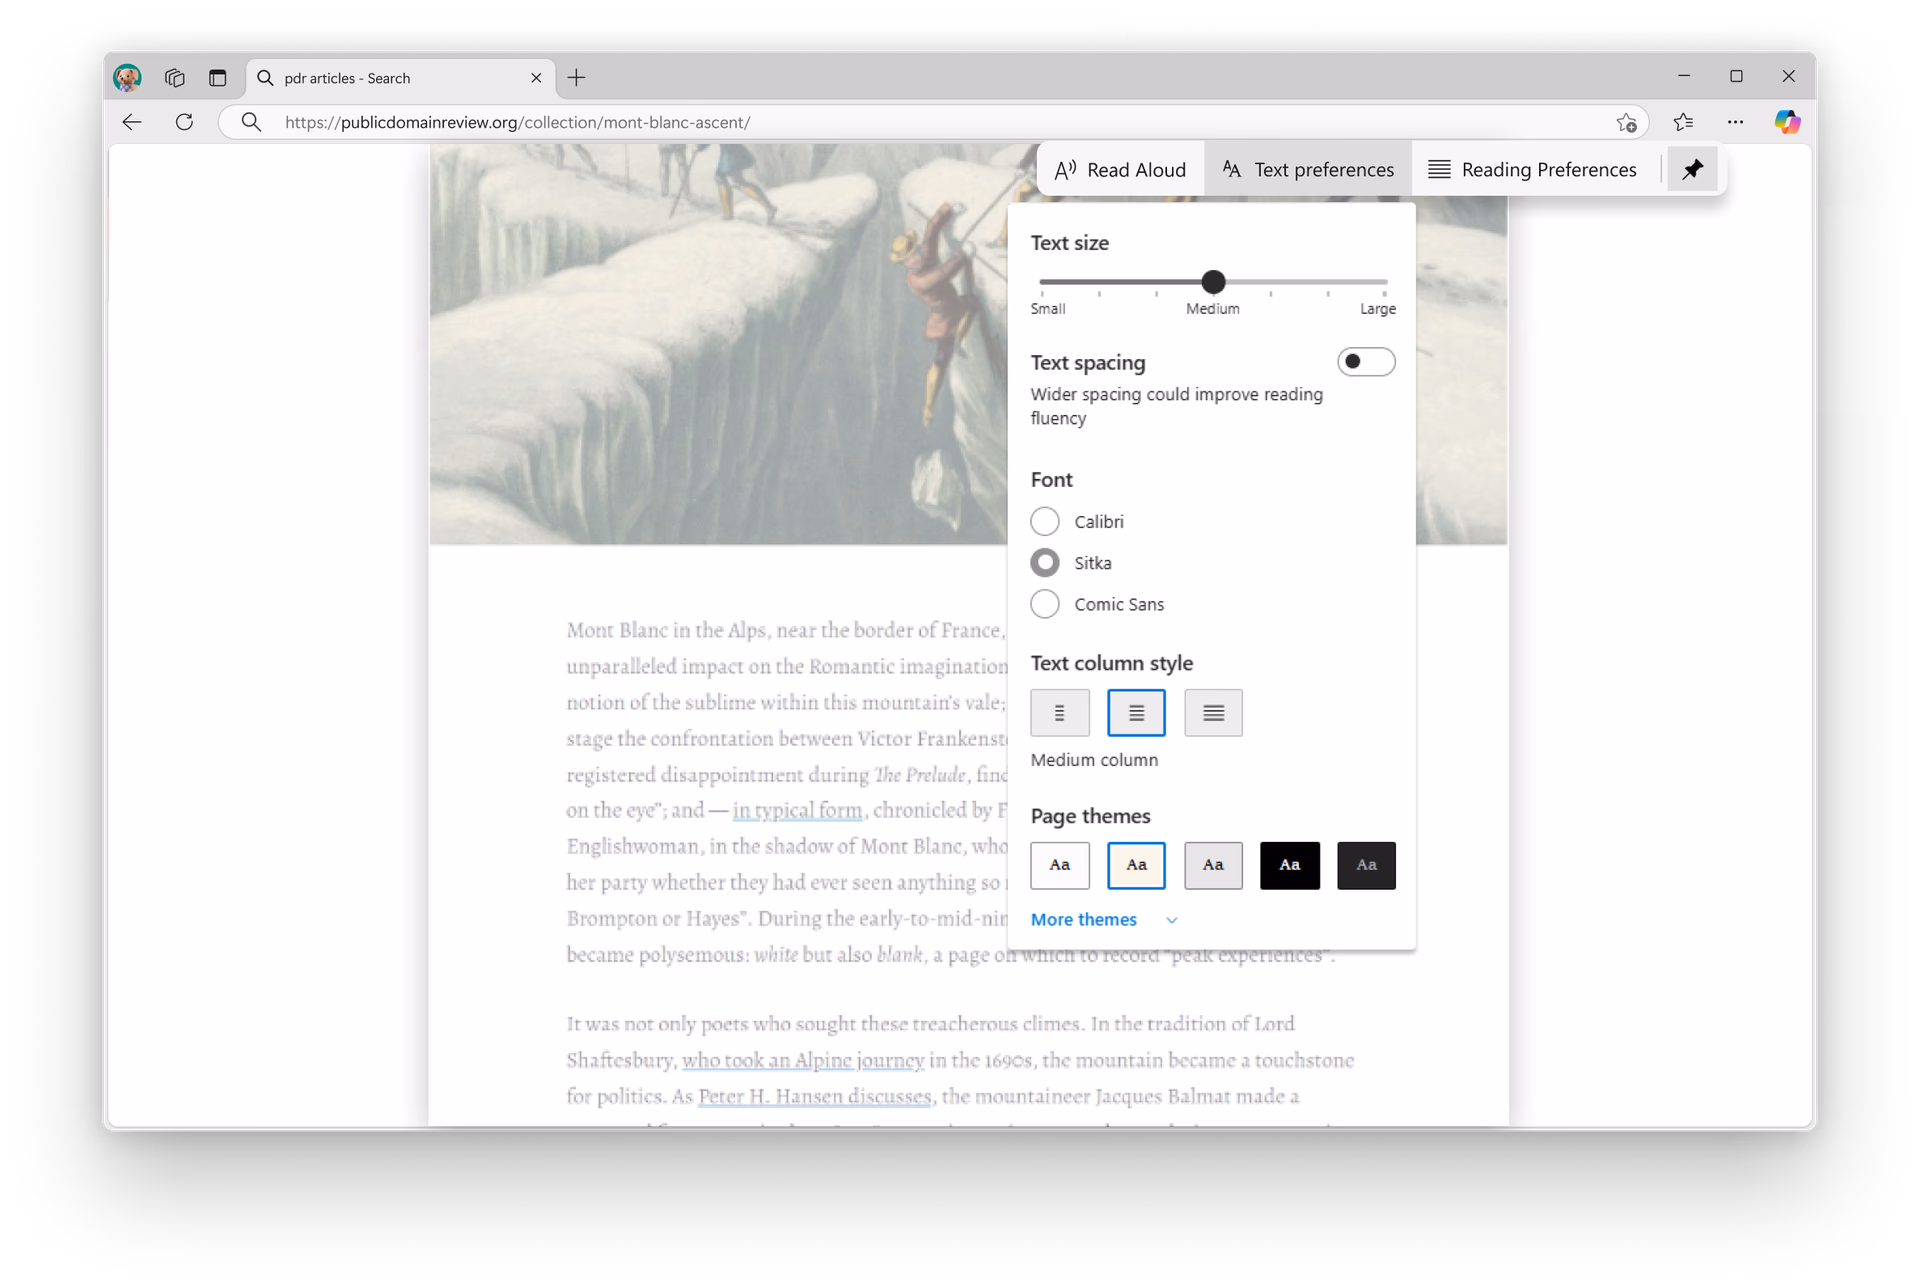Apply the white page theme
This screenshot has width=1920, height=1286.
click(x=1059, y=865)
